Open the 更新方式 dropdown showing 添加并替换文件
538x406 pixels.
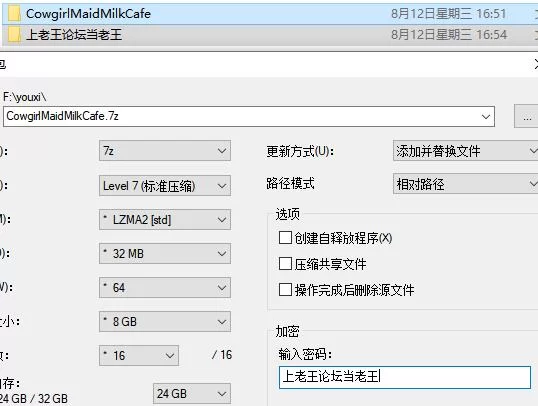click(x=465, y=151)
